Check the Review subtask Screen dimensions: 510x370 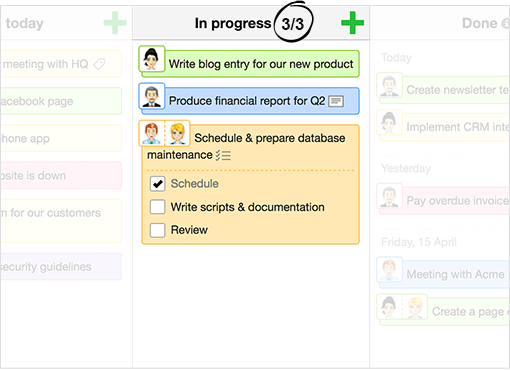click(157, 230)
